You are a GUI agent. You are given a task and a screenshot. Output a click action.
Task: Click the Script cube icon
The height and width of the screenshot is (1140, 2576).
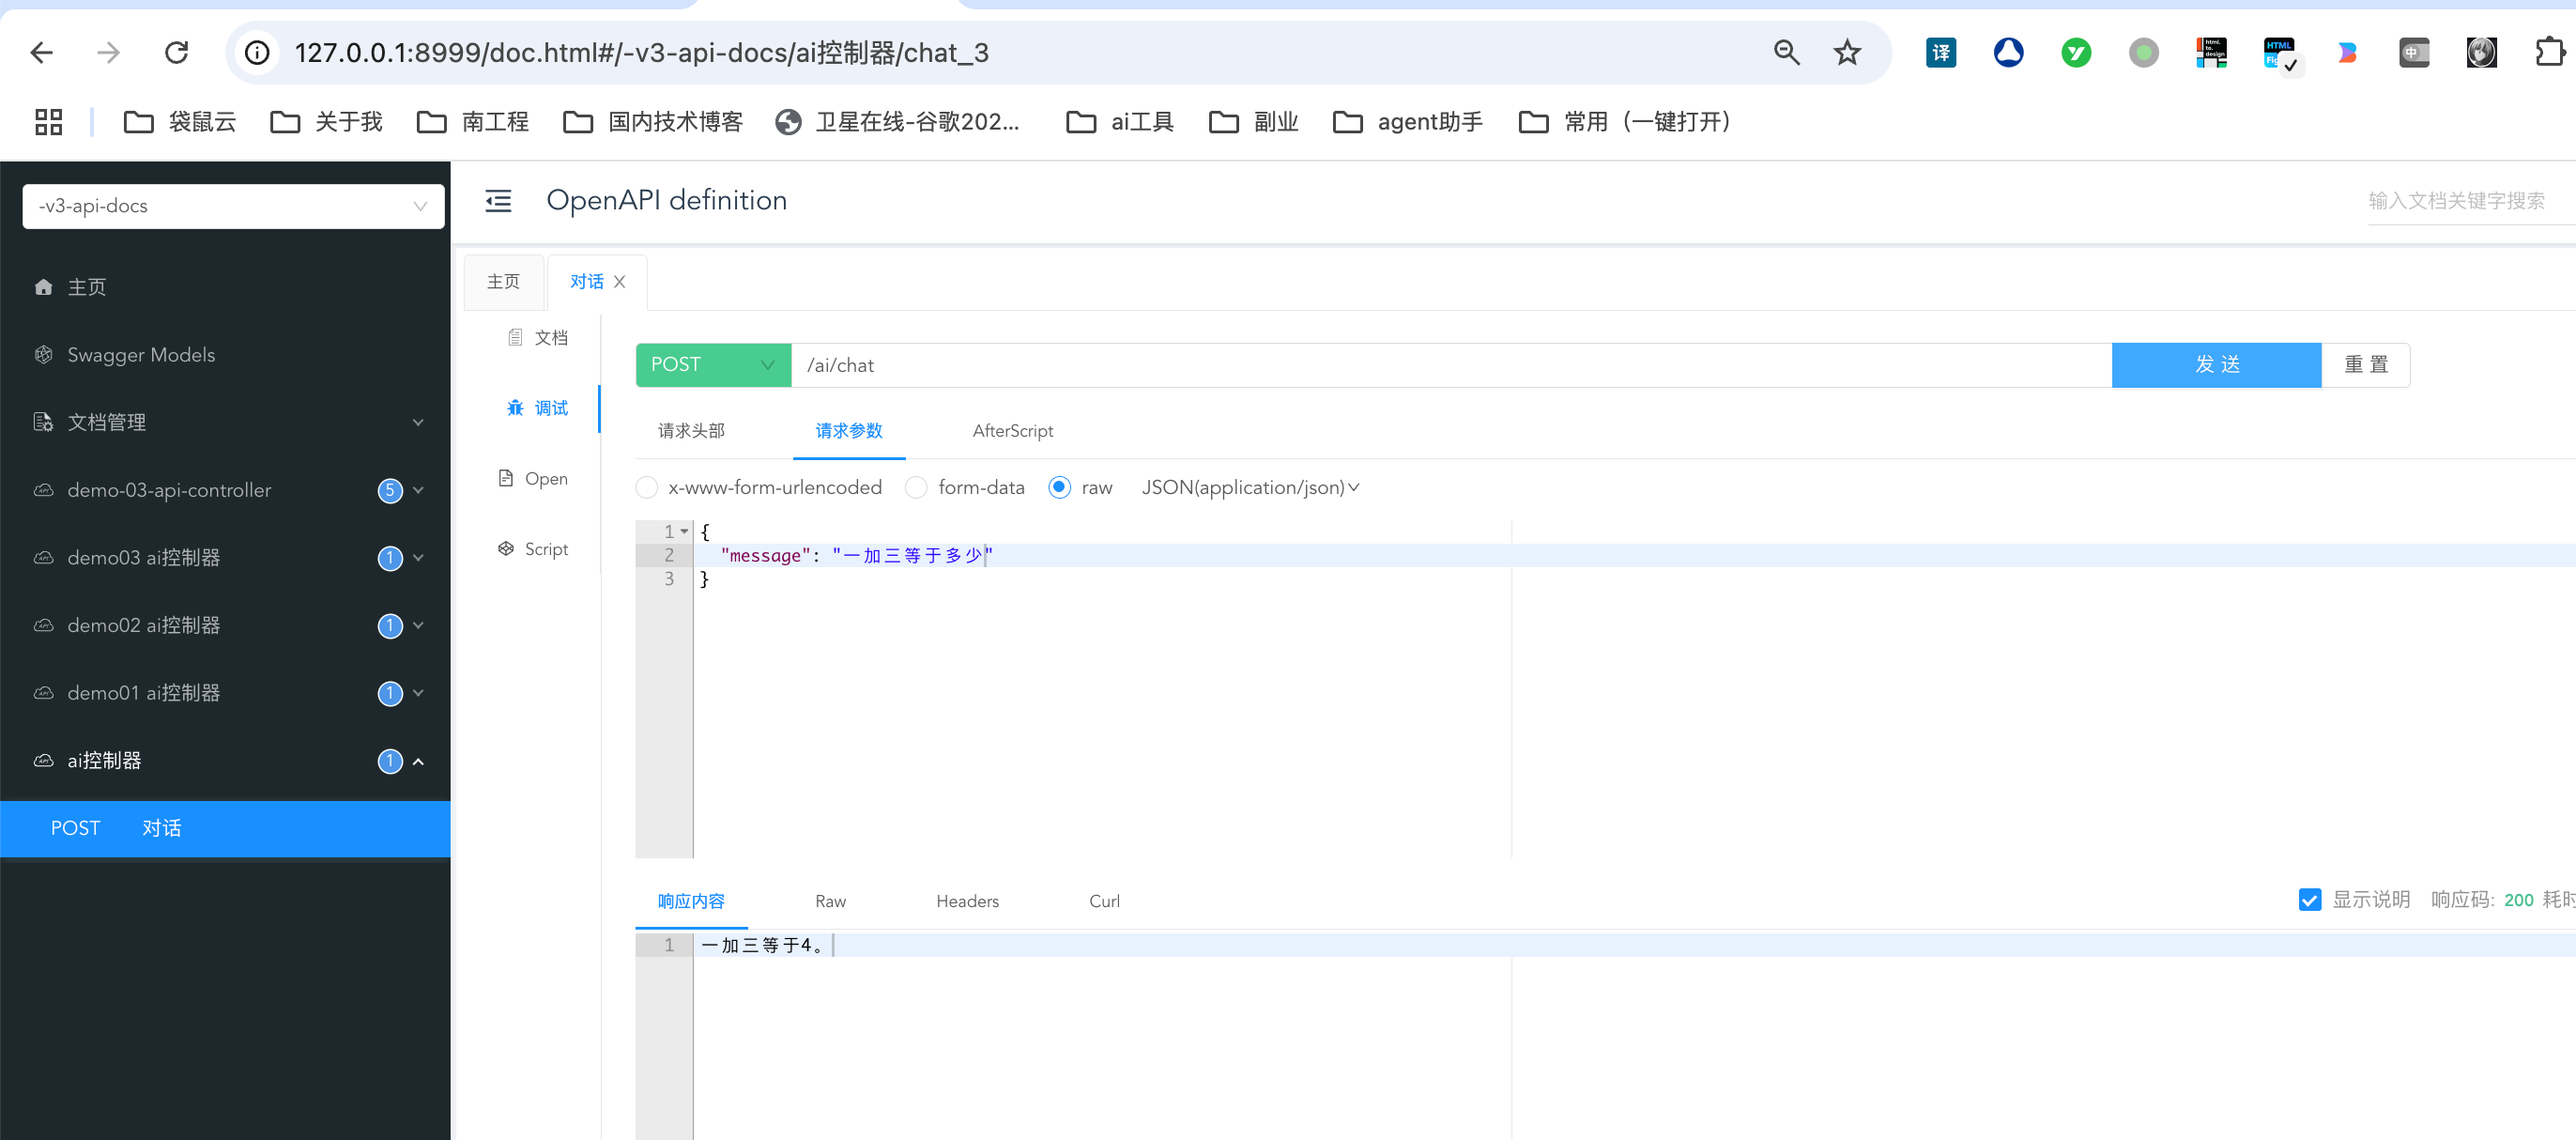(506, 549)
